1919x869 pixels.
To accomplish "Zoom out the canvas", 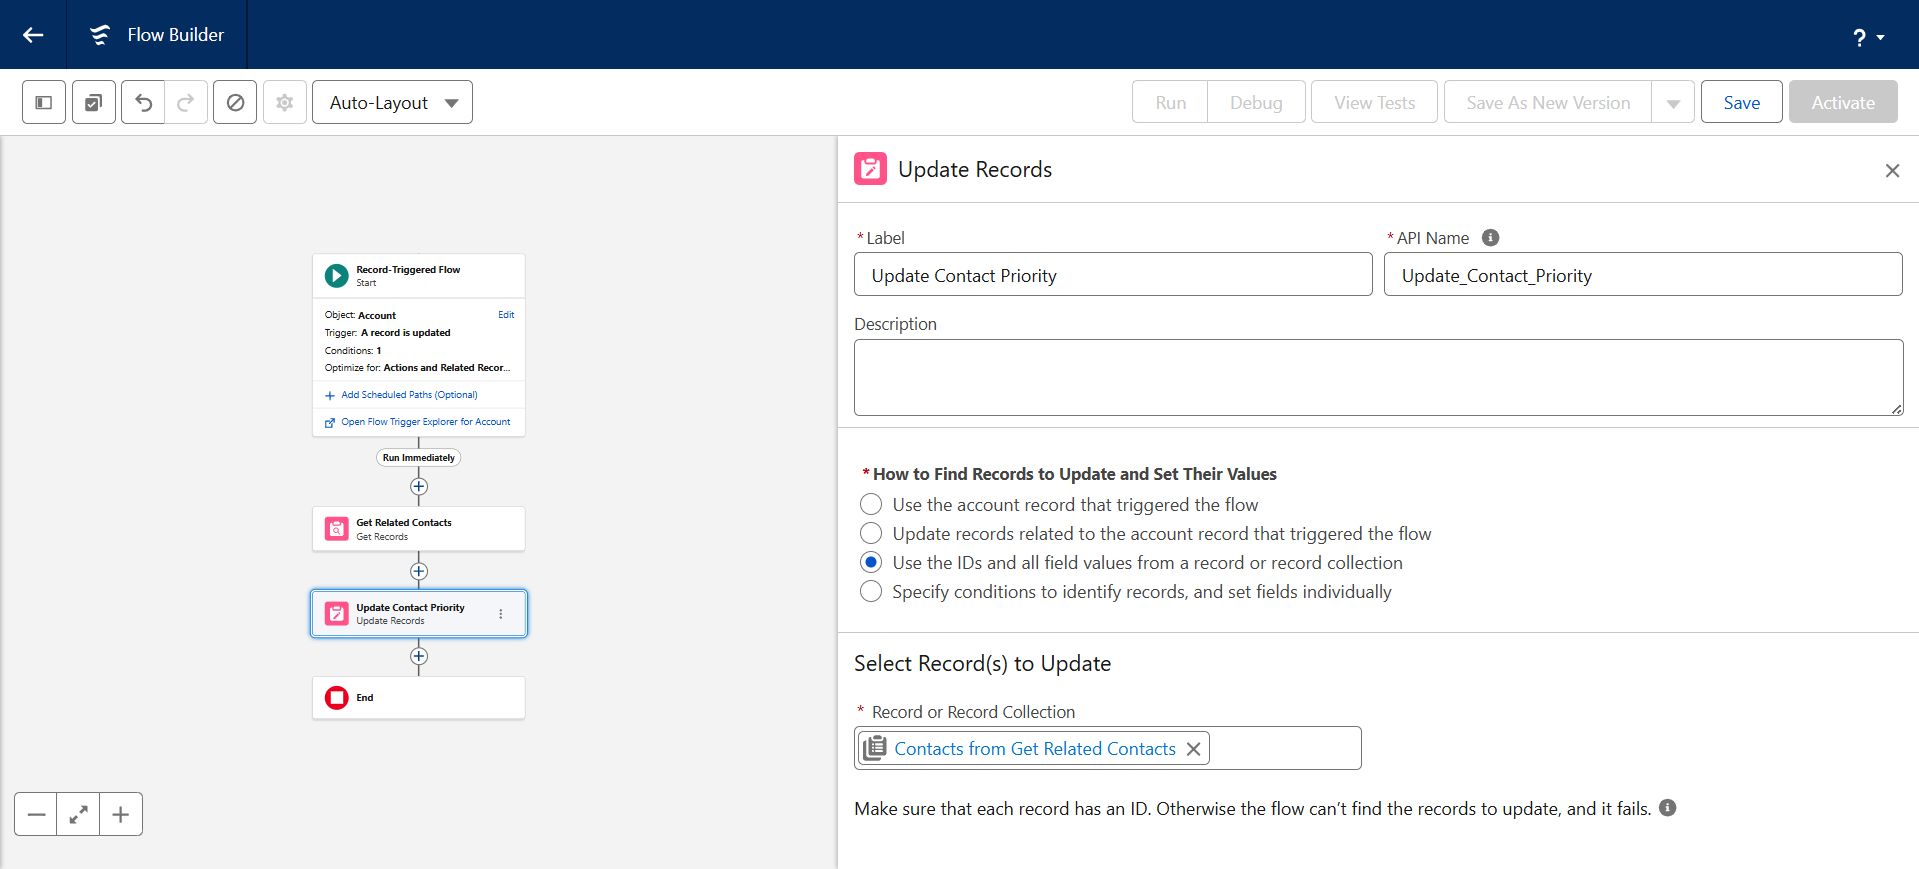I will pos(36,814).
